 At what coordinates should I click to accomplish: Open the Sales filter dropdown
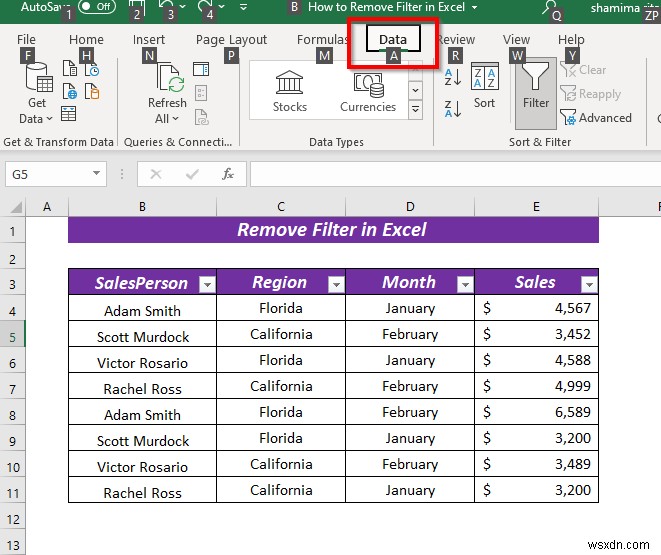(589, 285)
